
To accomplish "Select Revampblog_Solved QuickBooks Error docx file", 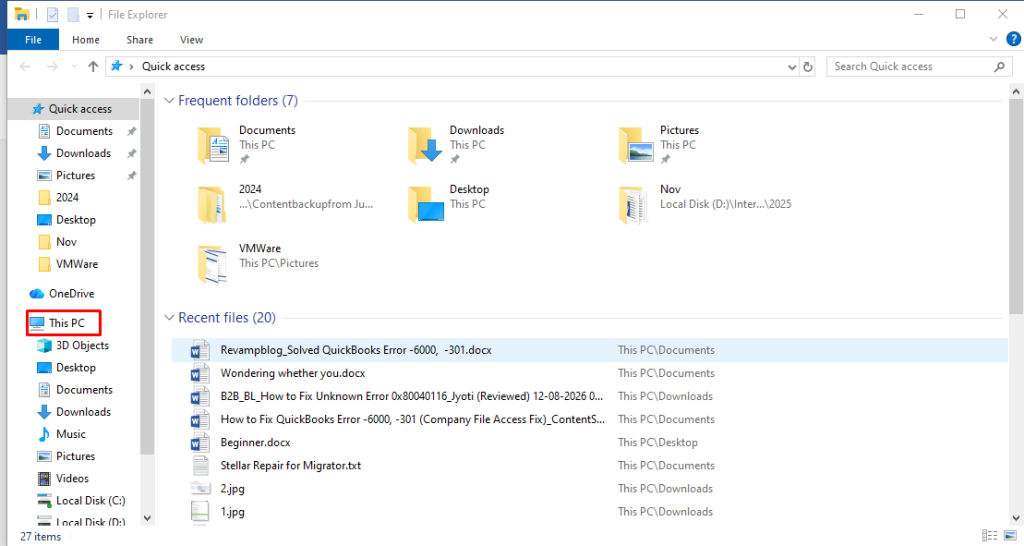I will point(356,351).
